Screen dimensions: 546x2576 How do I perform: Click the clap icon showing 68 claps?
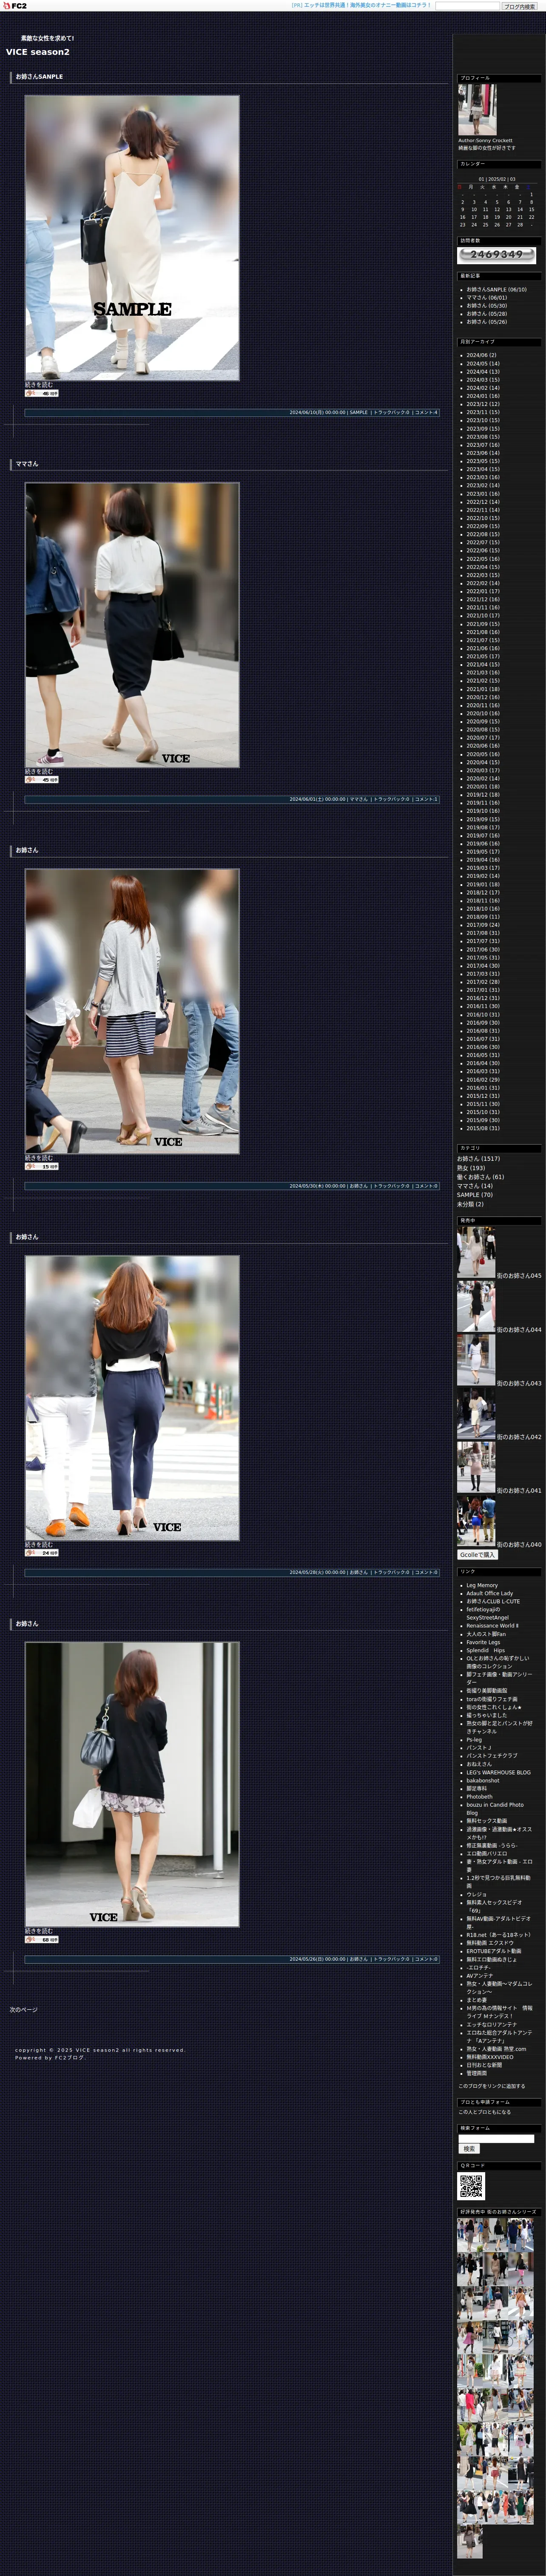coord(42,1939)
